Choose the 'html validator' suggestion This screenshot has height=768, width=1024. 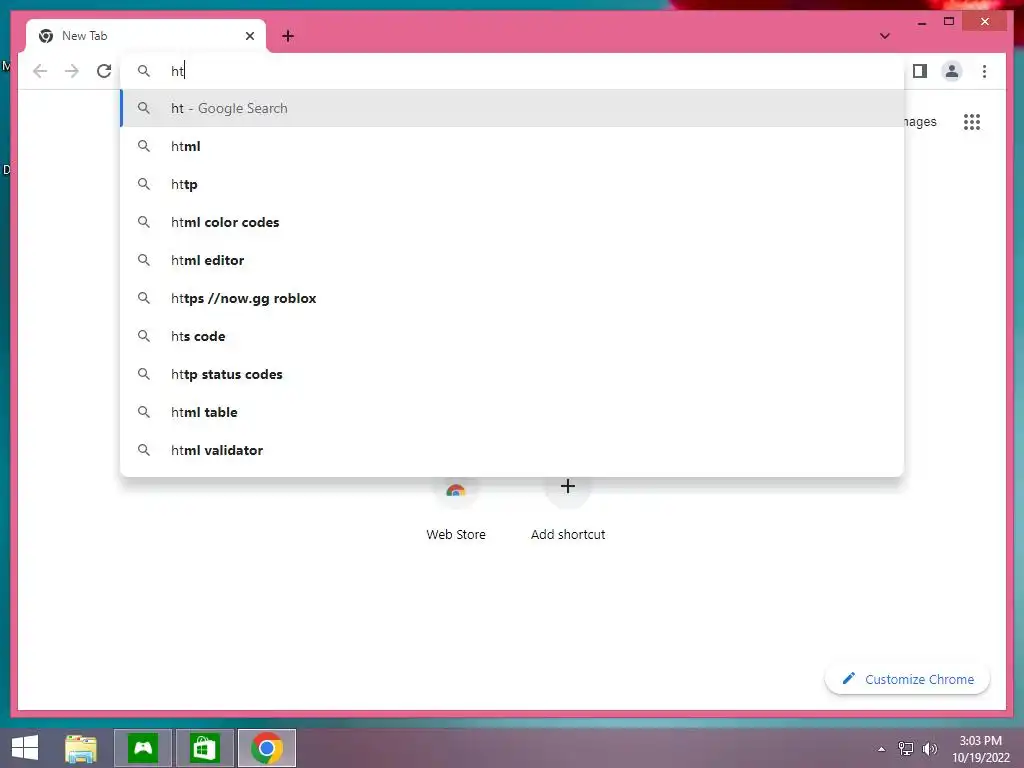point(513,450)
